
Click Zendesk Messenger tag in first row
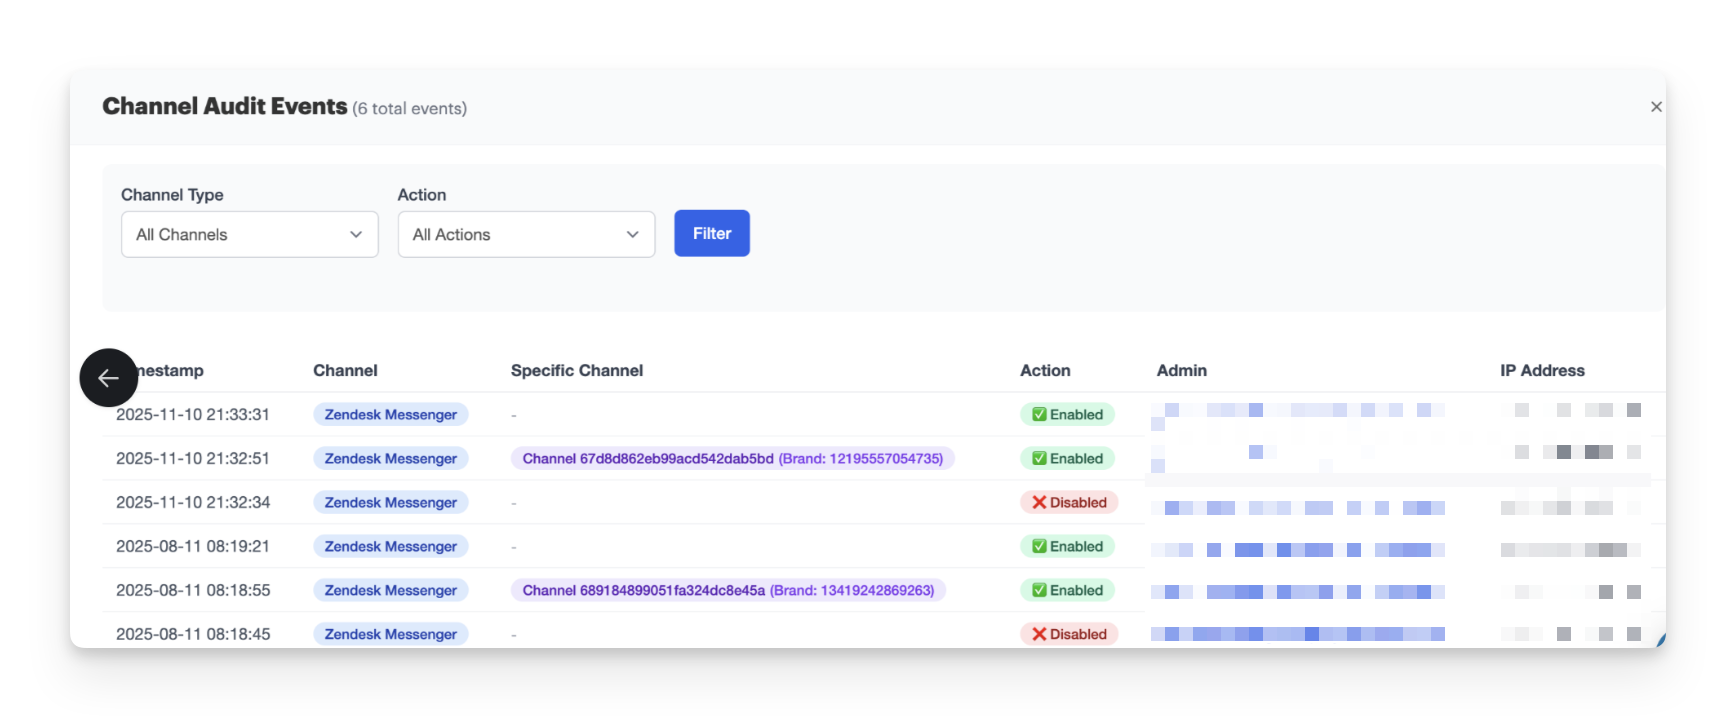pyautogui.click(x=390, y=415)
